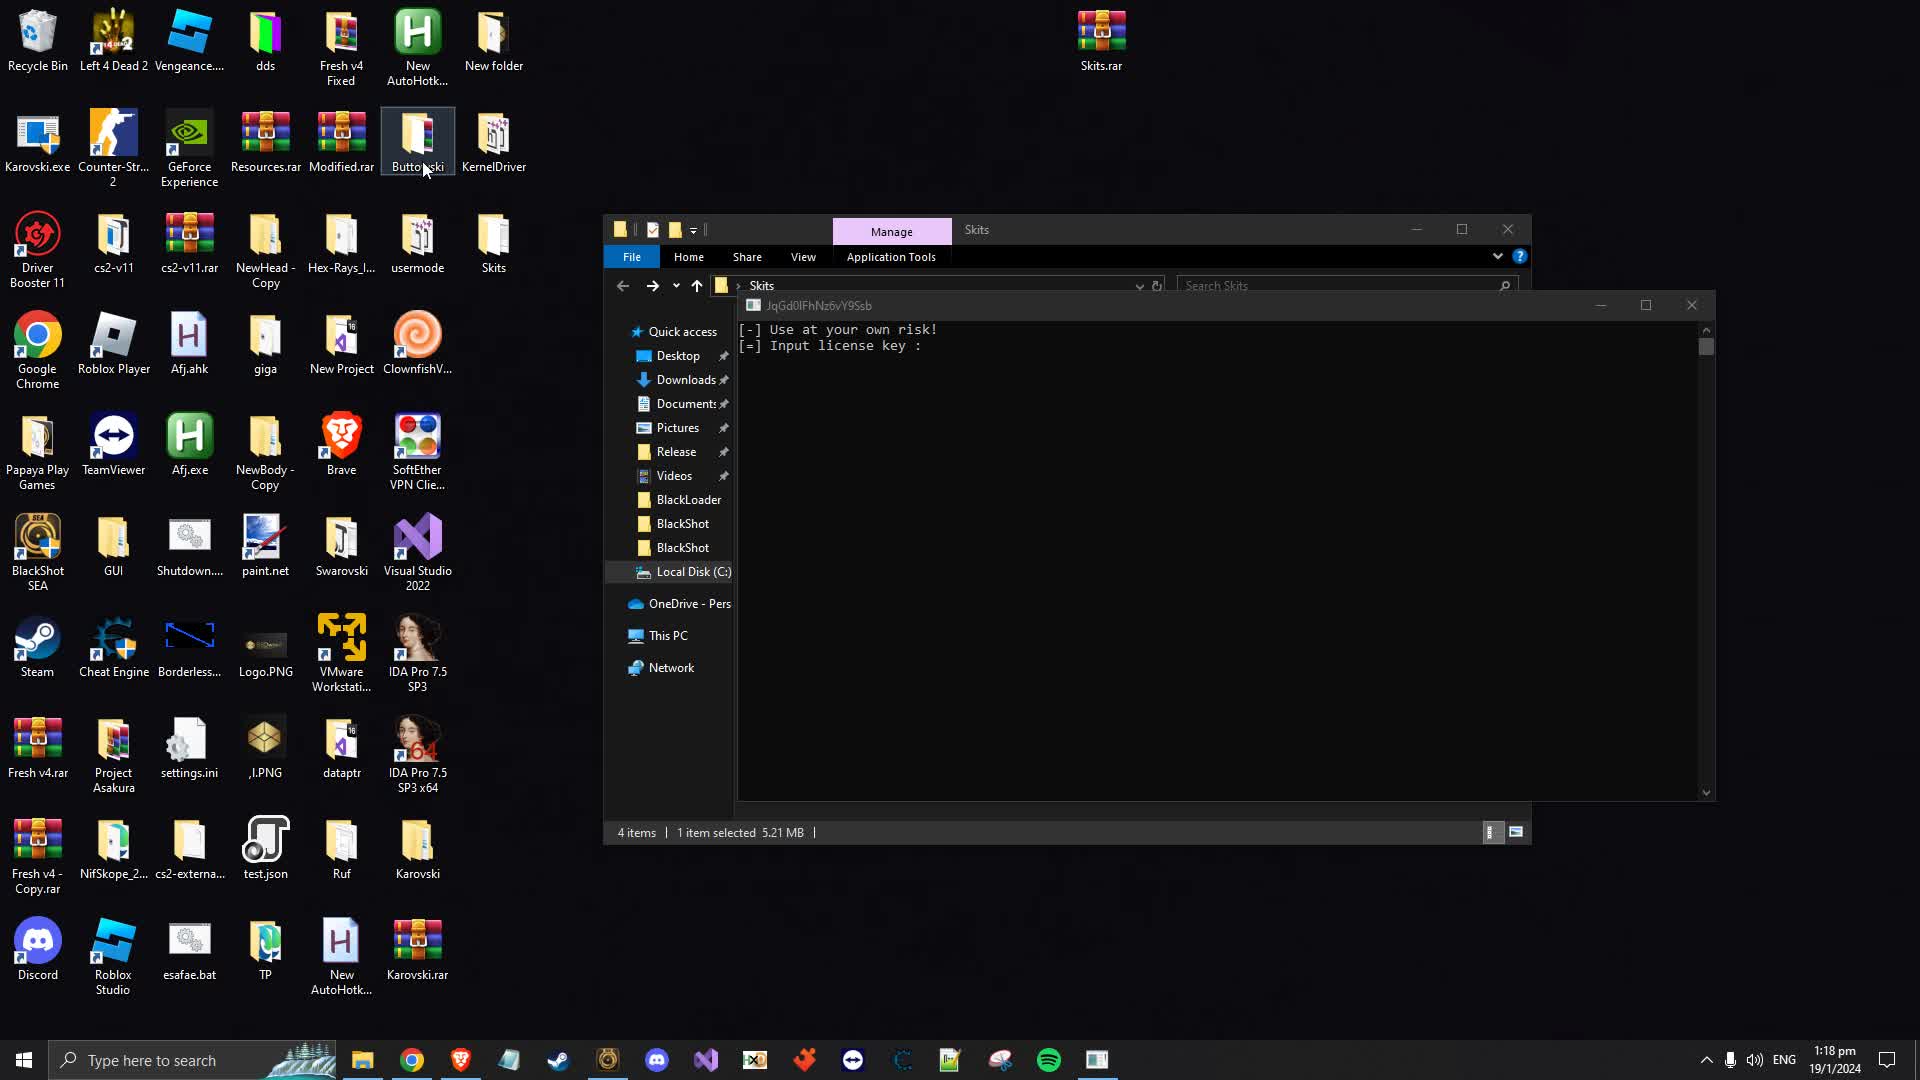Unpin Downloads from Quick access
Screen dimensions: 1920x1080
(725, 380)
